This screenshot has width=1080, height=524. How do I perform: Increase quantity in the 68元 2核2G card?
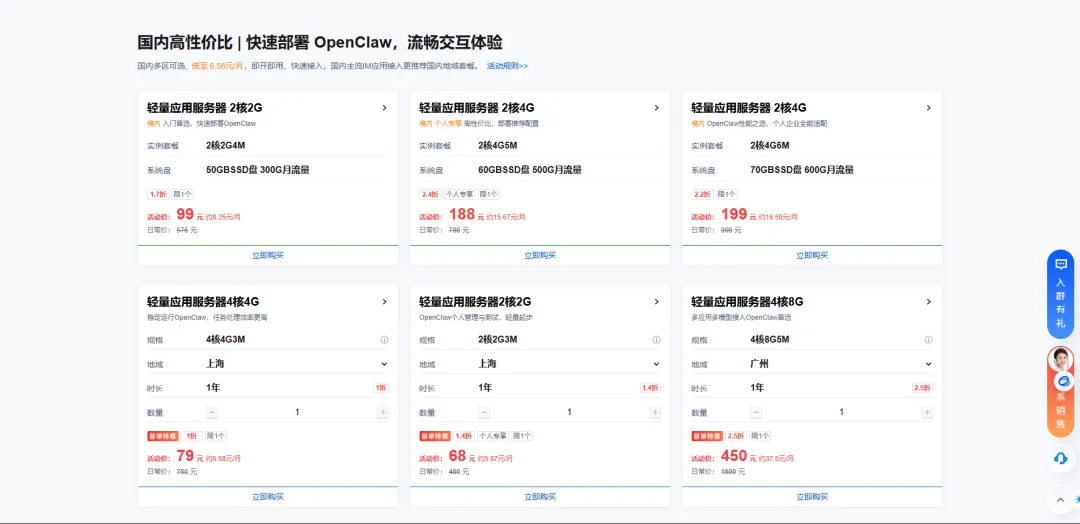point(655,412)
